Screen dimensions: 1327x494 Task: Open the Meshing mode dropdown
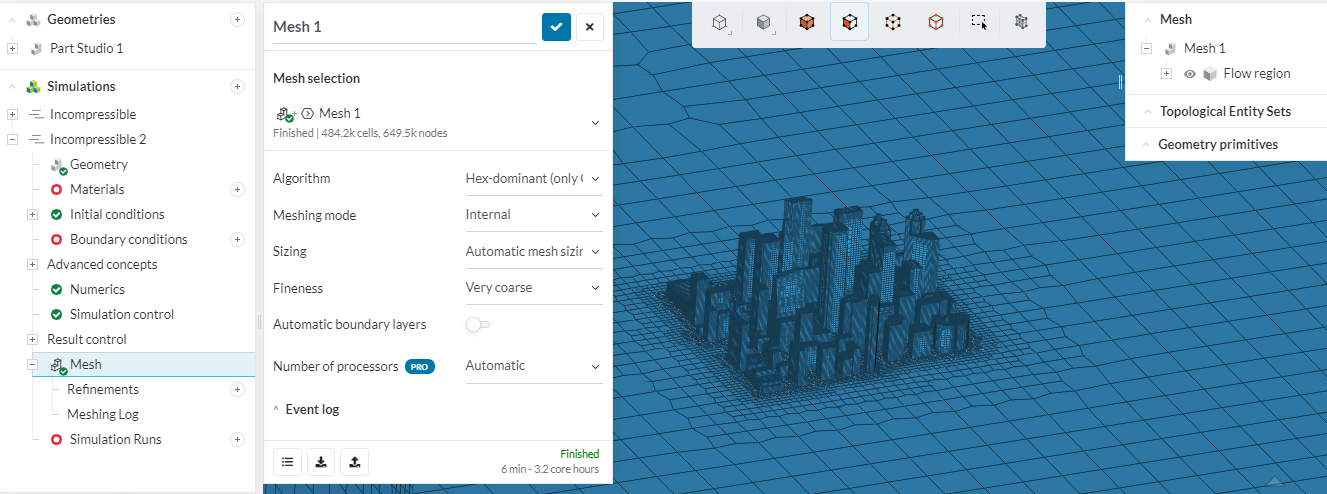pos(534,215)
